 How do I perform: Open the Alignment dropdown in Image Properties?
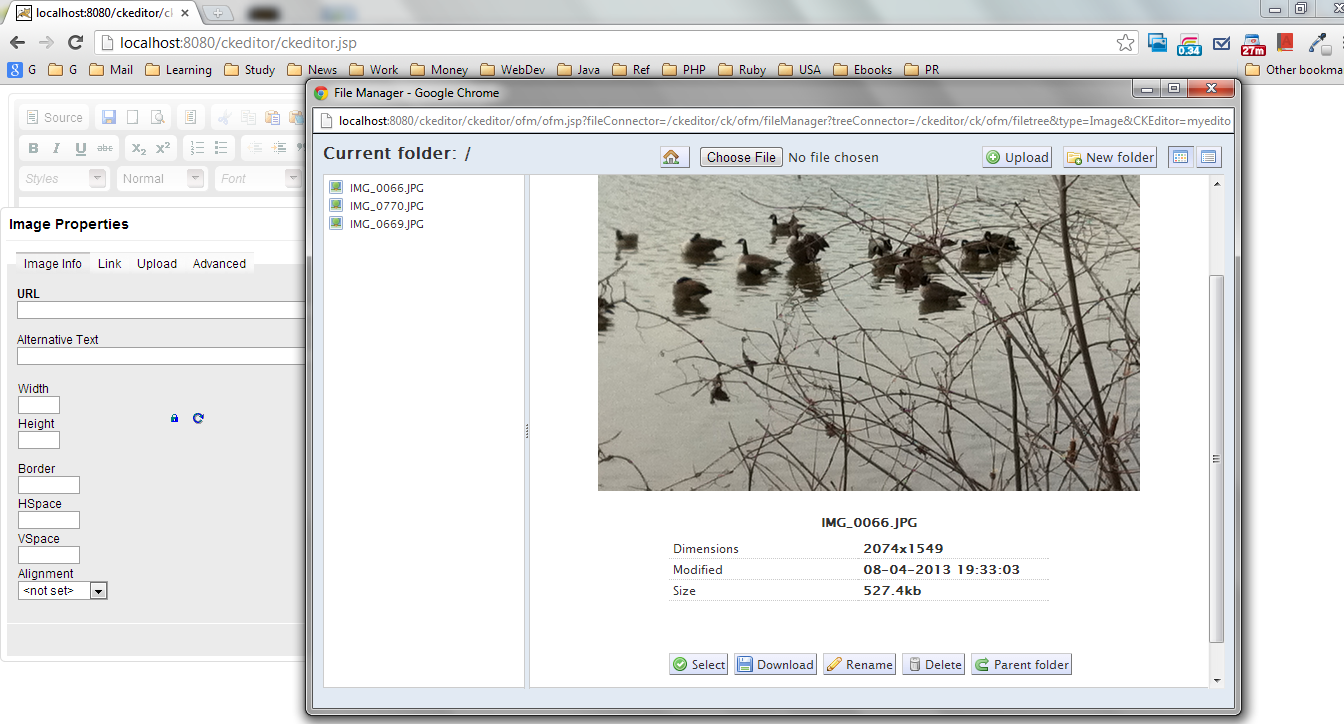click(97, 590)
